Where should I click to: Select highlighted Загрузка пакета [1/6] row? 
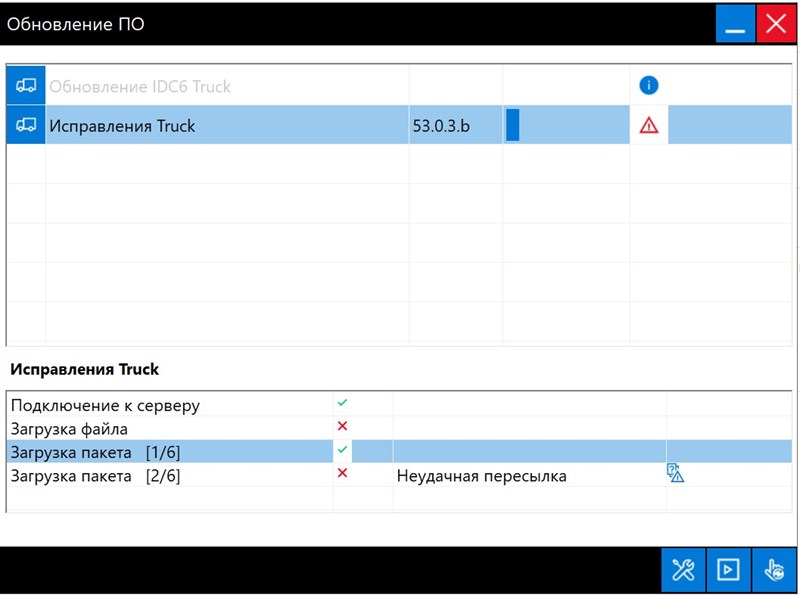(x=95, y=453)
